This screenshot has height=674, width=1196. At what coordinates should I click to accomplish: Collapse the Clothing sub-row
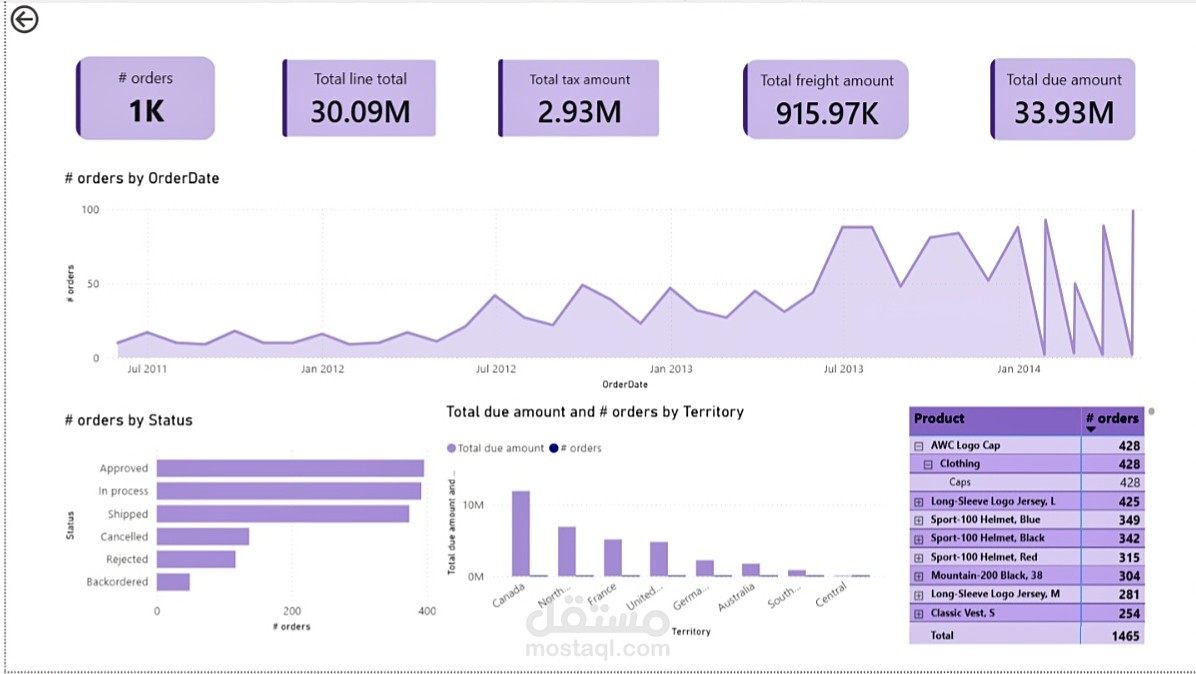coord(928,464)
